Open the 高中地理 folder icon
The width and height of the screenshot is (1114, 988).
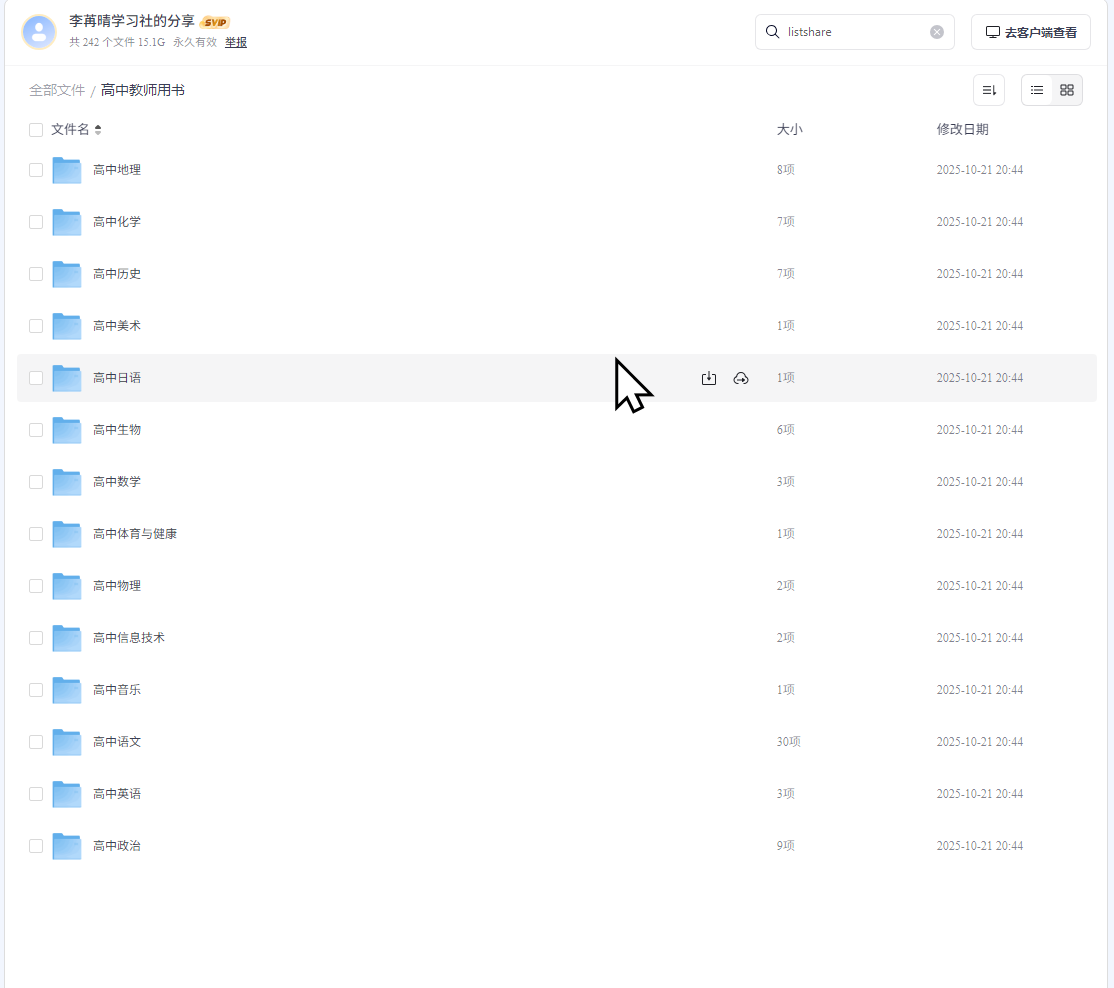67,170
